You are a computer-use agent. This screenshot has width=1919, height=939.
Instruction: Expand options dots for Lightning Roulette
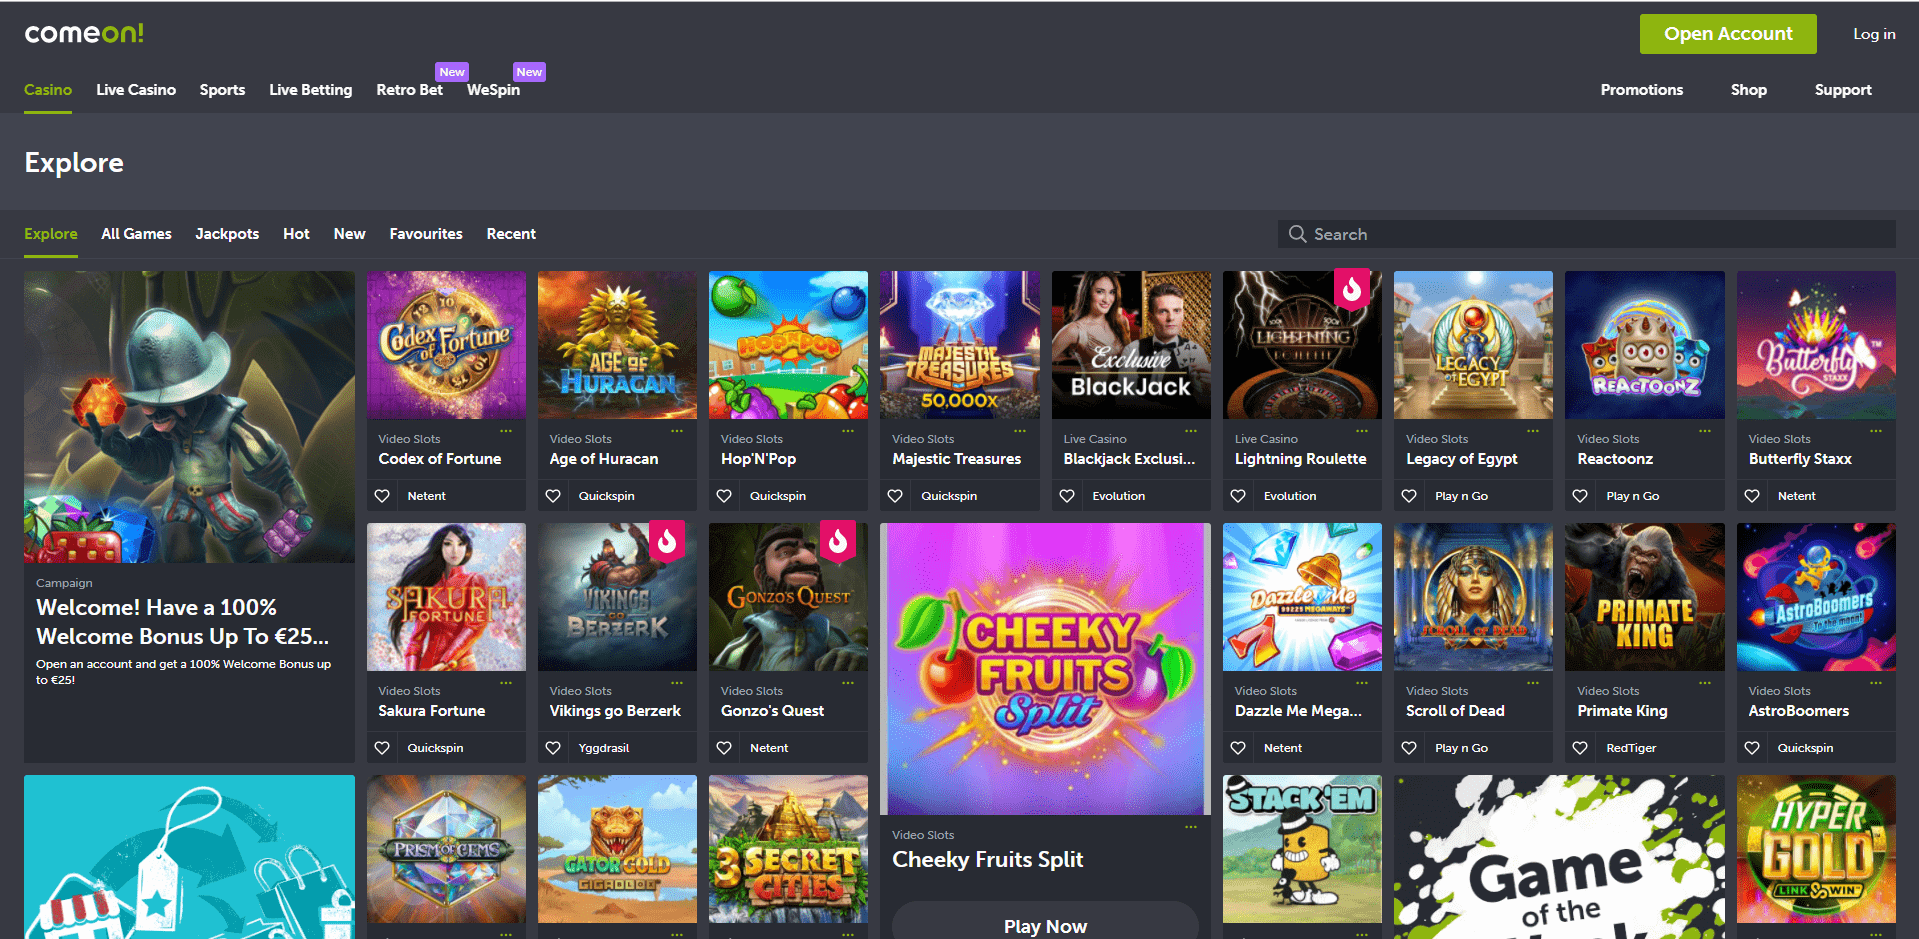pos(1362,431)
